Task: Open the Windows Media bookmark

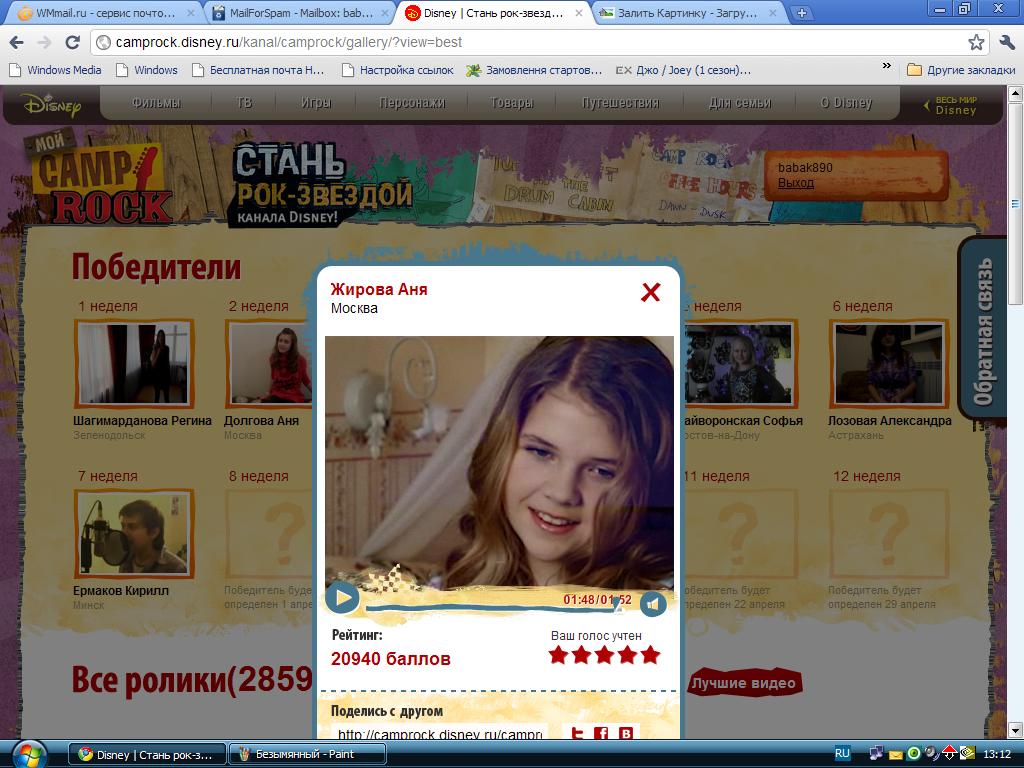Action: [x=55, y=70]
